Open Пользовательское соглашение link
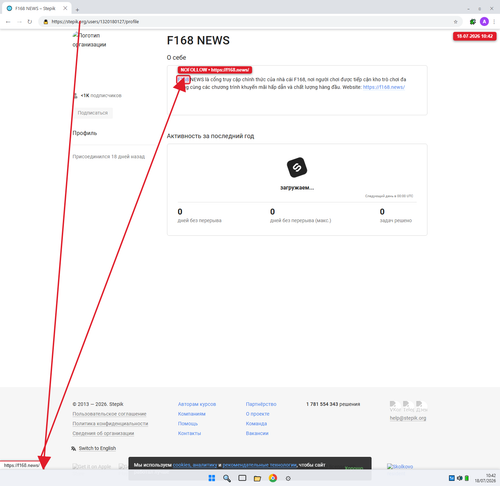 coord(109,414)
